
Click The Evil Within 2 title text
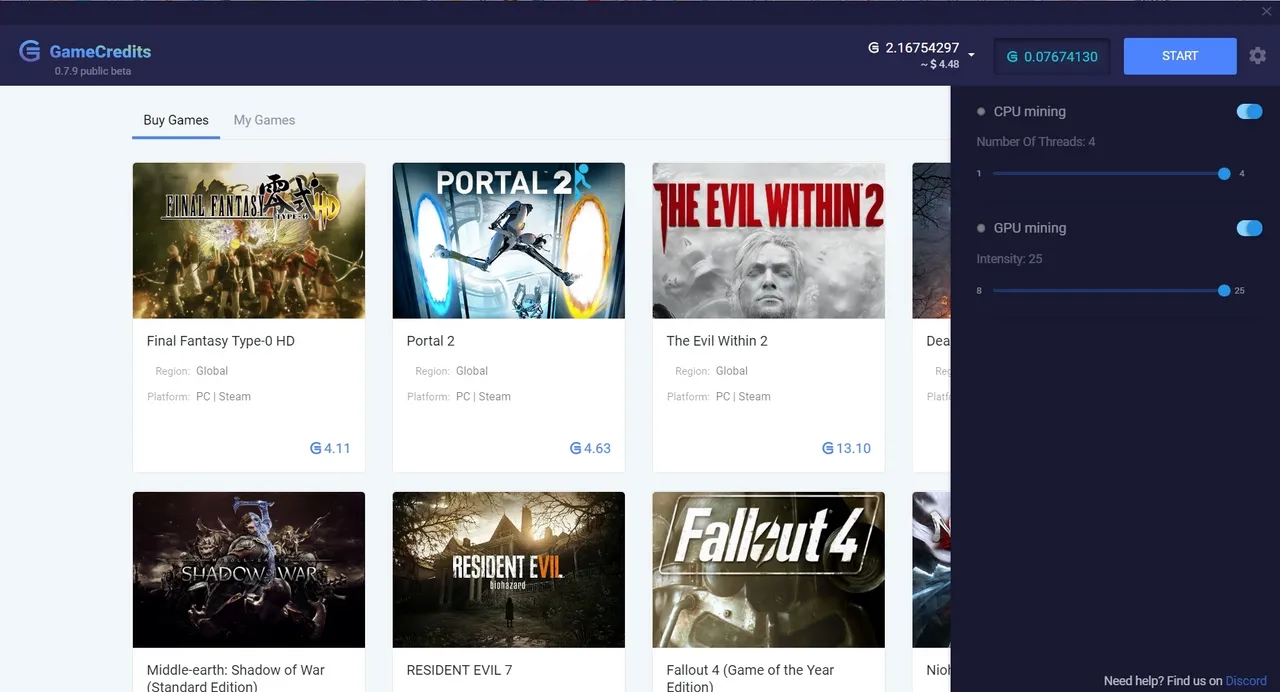(x=717, y=341)
